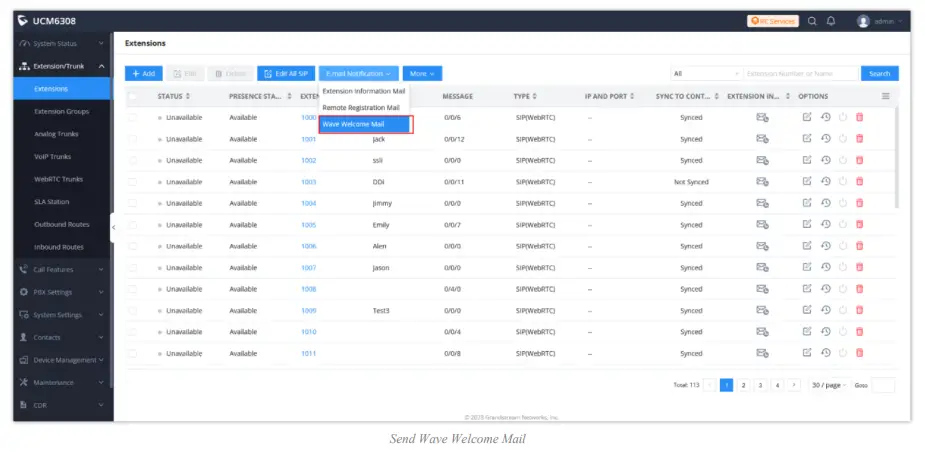Go to next page arrow in pagination
This screenshot has height=457, width=925.
(x=794, y=385)
